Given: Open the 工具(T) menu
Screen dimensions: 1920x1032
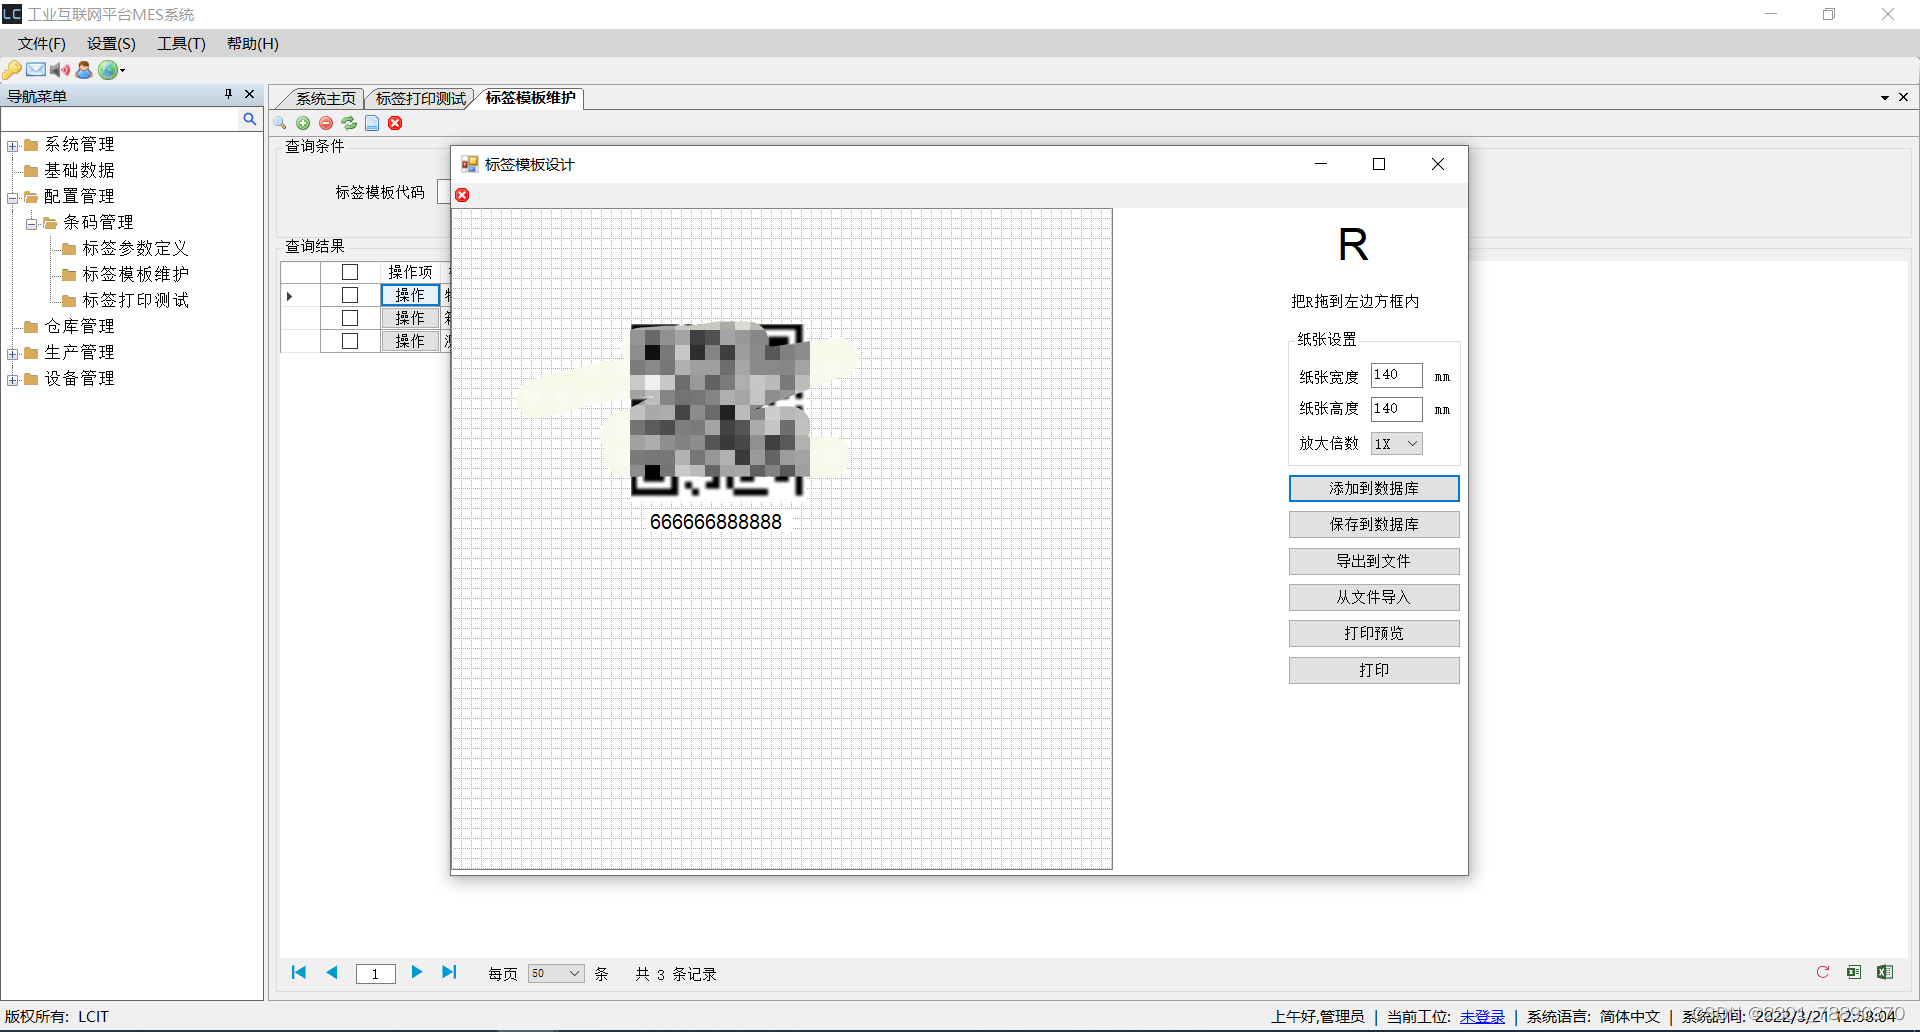Looking at the screenshot, I should click(181, 44).
